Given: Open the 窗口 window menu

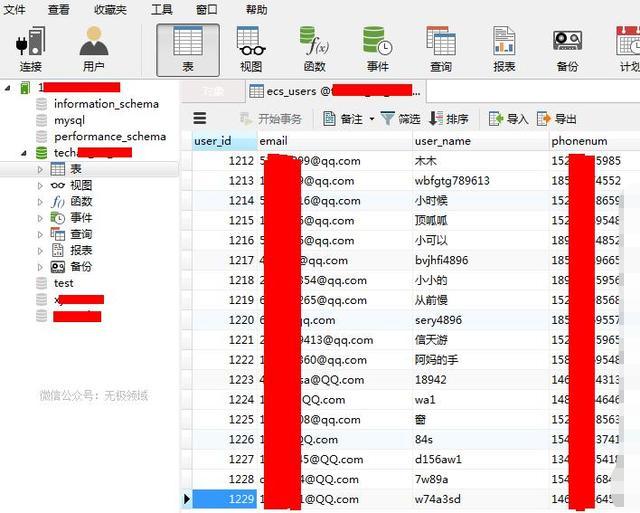Looking at the screenshot, I should click(207, 9).
